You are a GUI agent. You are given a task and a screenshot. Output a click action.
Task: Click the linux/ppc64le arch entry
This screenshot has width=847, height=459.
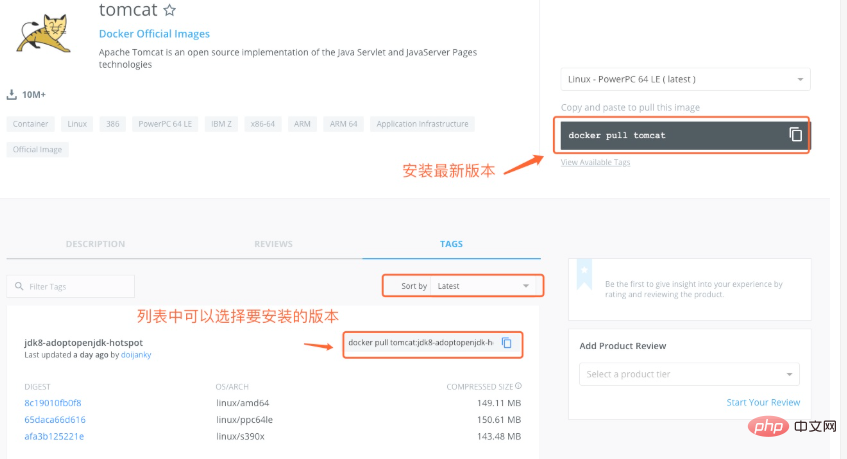[x=244, y=420]
